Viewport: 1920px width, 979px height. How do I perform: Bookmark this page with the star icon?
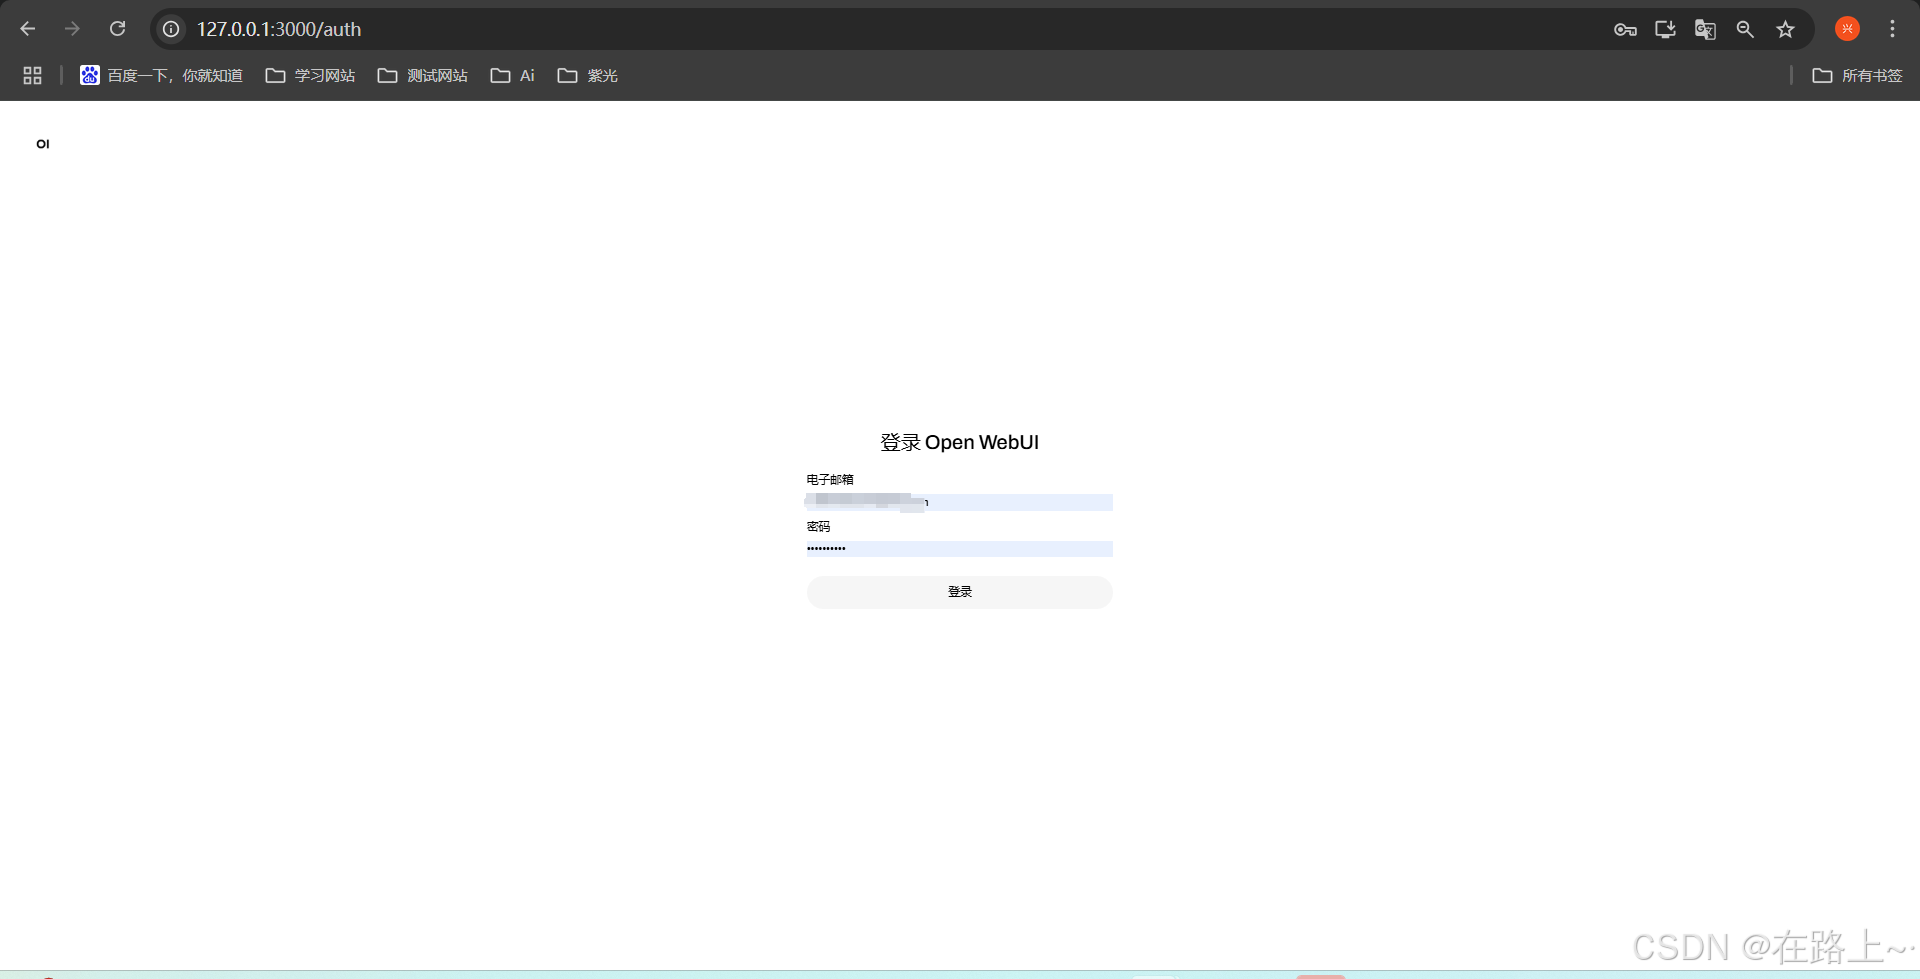tap(1785, 29)
